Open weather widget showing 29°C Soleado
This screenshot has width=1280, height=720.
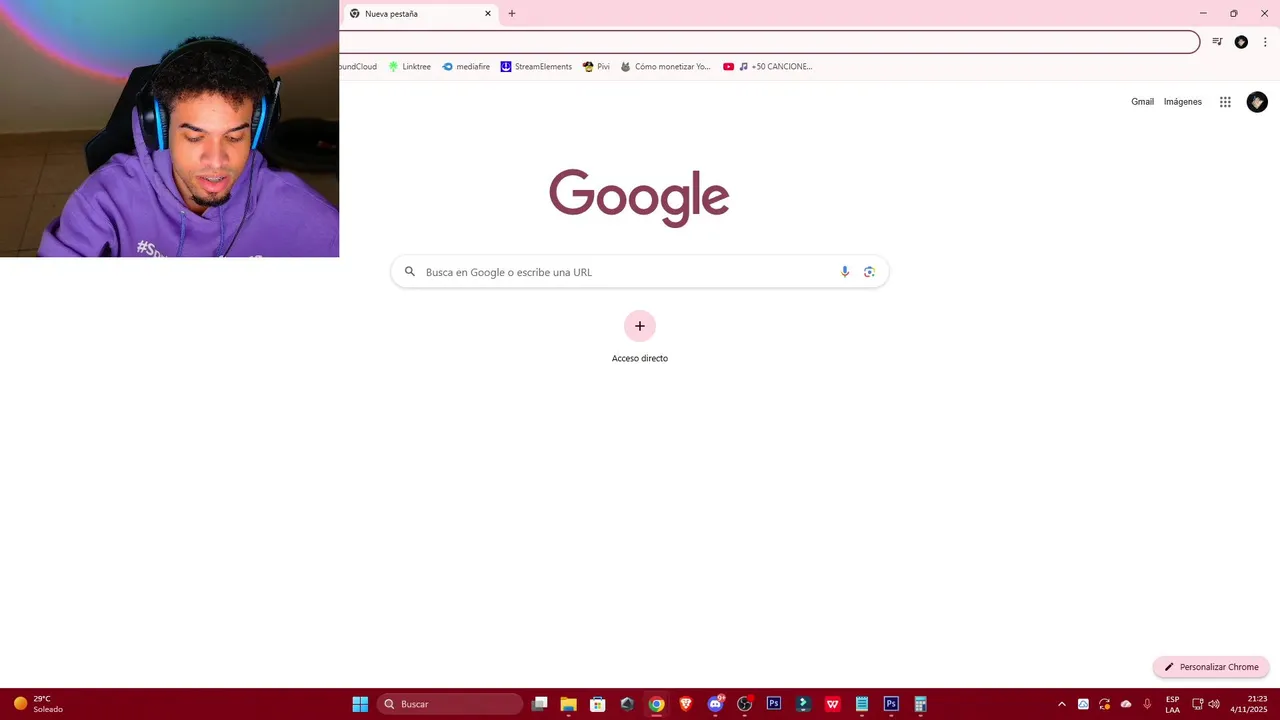(38, 704)
